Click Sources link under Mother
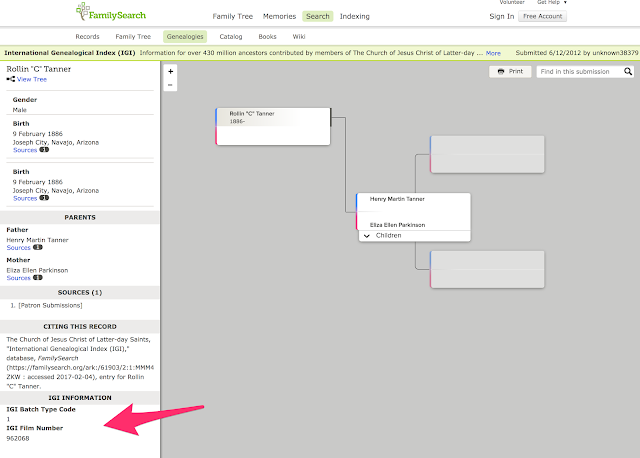 pos(18,278)
